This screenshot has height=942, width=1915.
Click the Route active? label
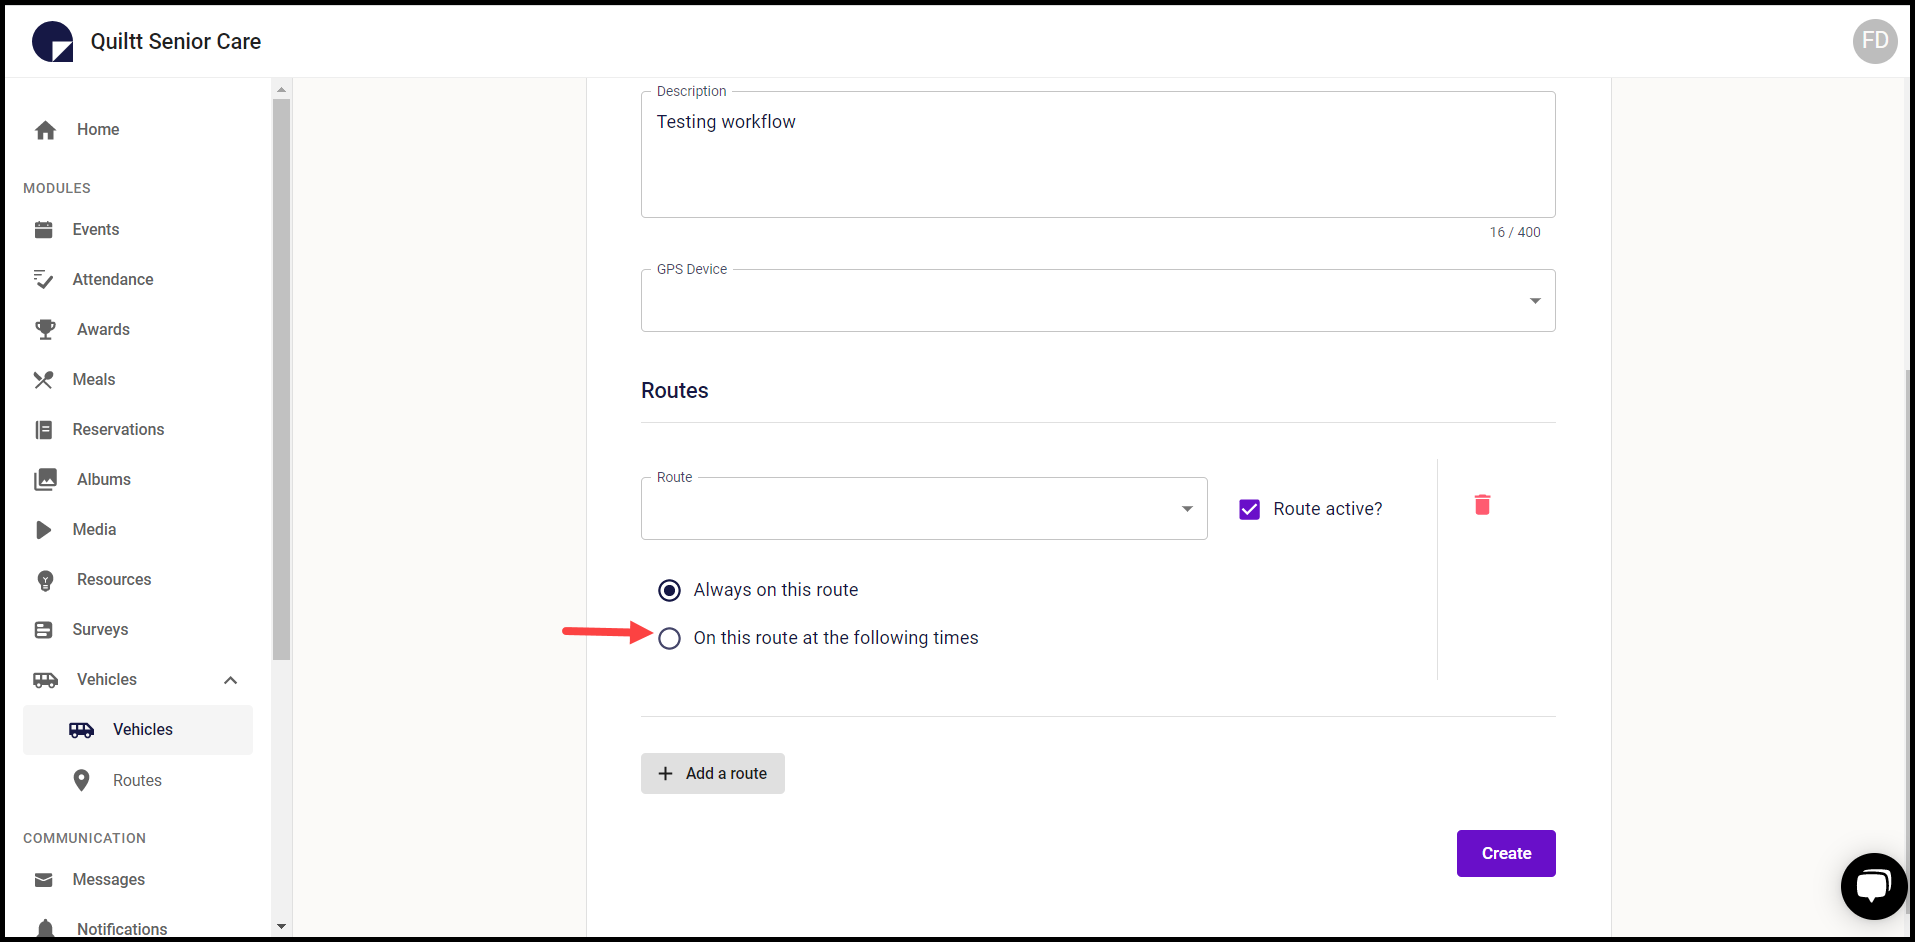click(x=1327, y=509)
